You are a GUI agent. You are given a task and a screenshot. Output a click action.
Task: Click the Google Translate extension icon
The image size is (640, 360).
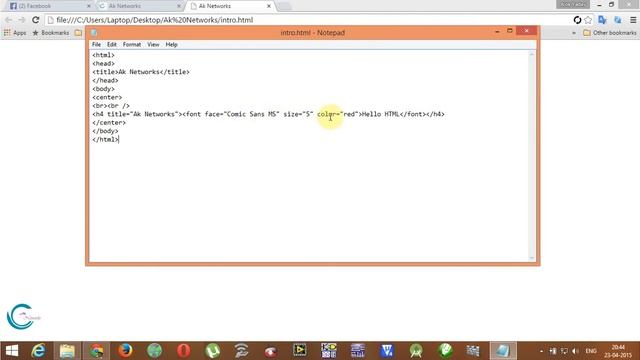(602, 20)
